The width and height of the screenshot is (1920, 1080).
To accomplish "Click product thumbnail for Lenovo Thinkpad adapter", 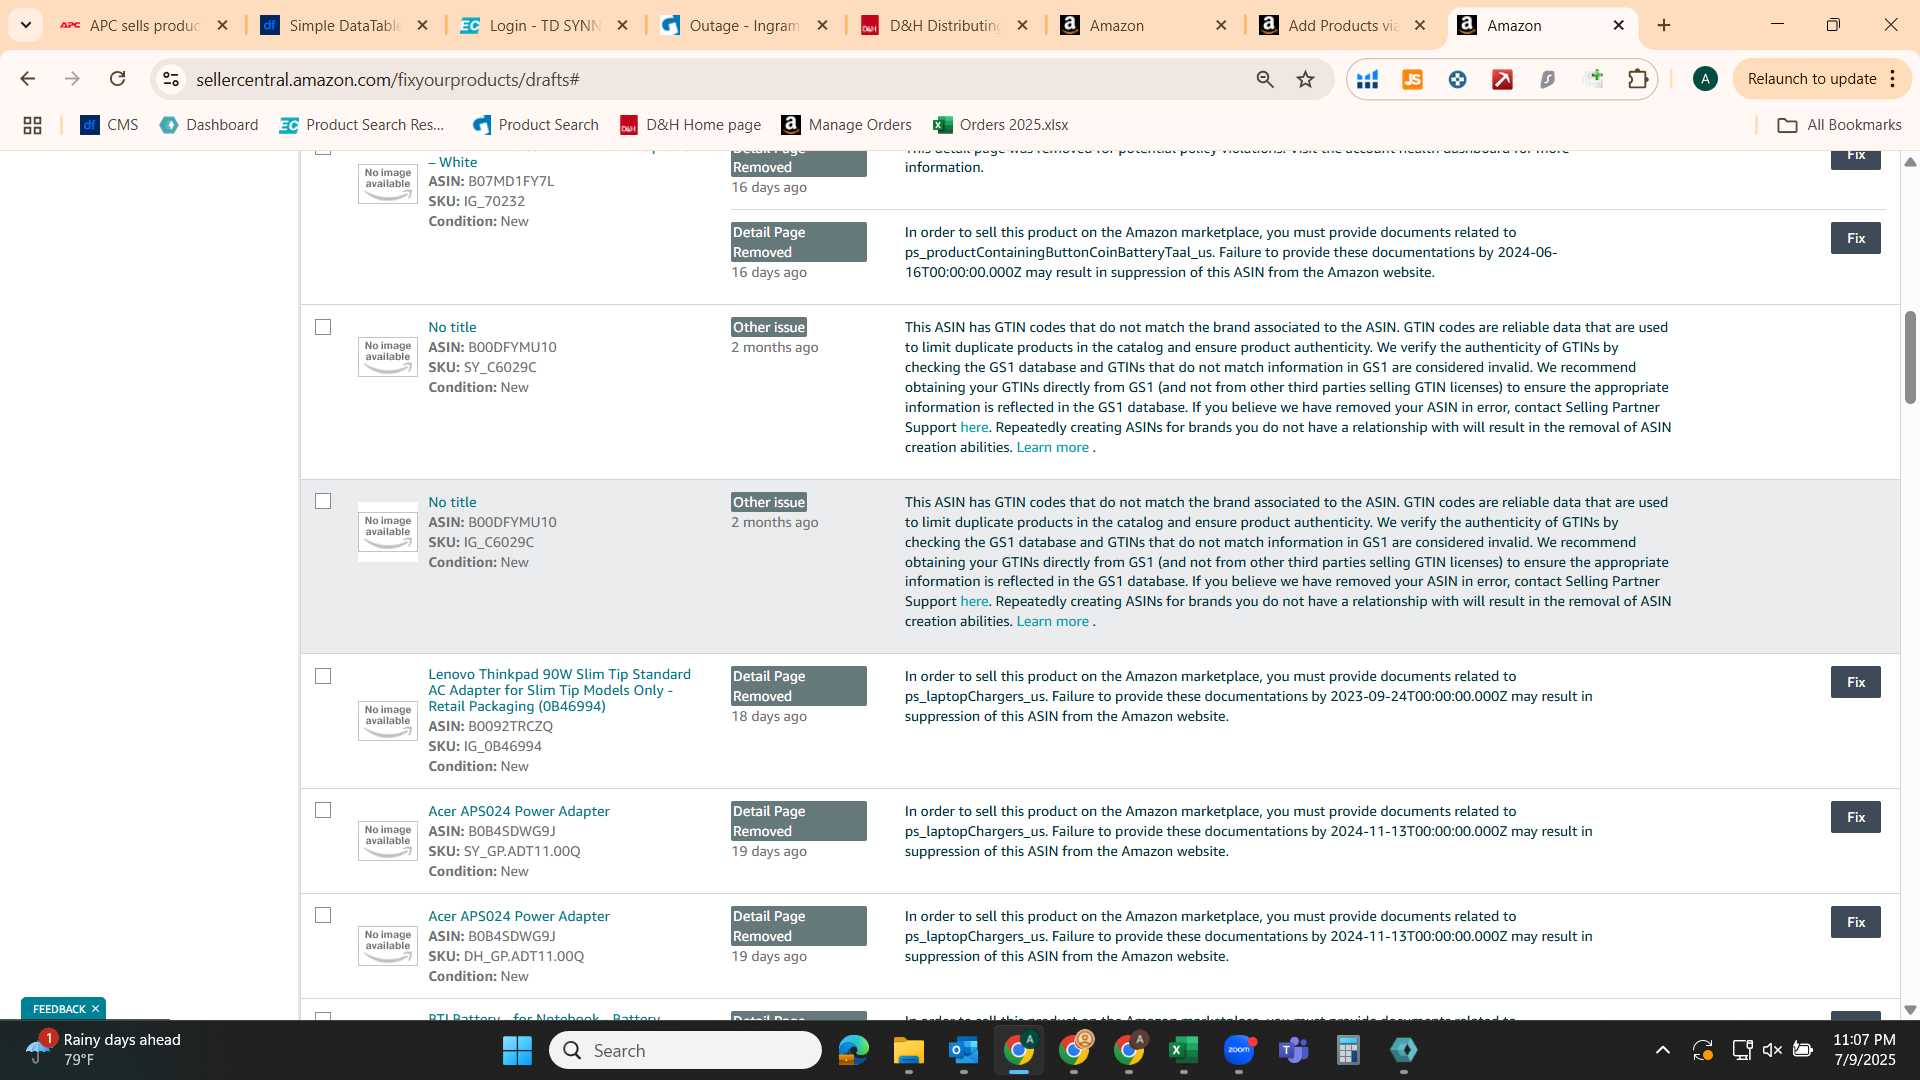I will pyautogui.click(x=388, y=720).
